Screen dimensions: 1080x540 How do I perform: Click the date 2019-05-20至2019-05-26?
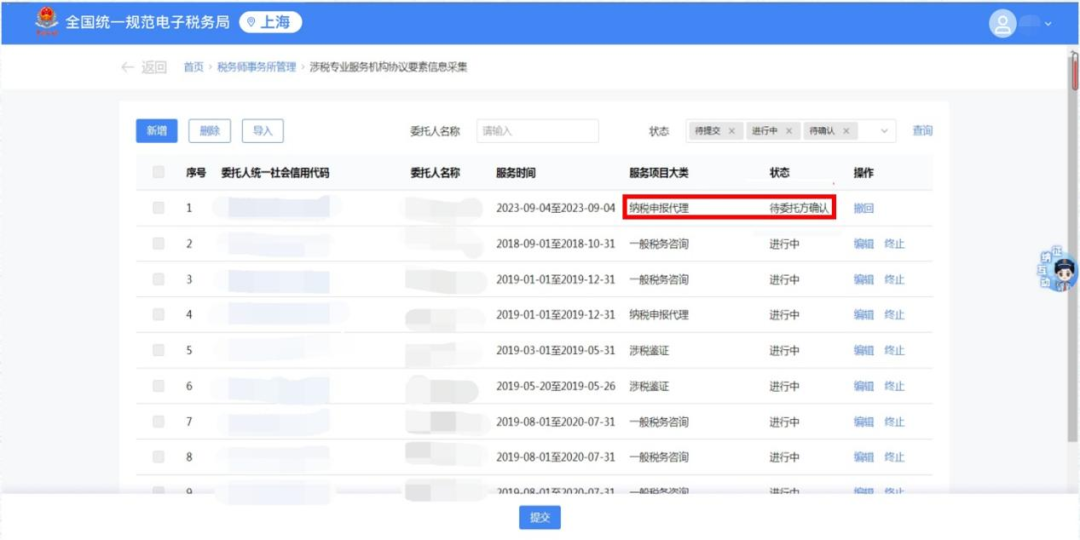(x=555, y=386)
